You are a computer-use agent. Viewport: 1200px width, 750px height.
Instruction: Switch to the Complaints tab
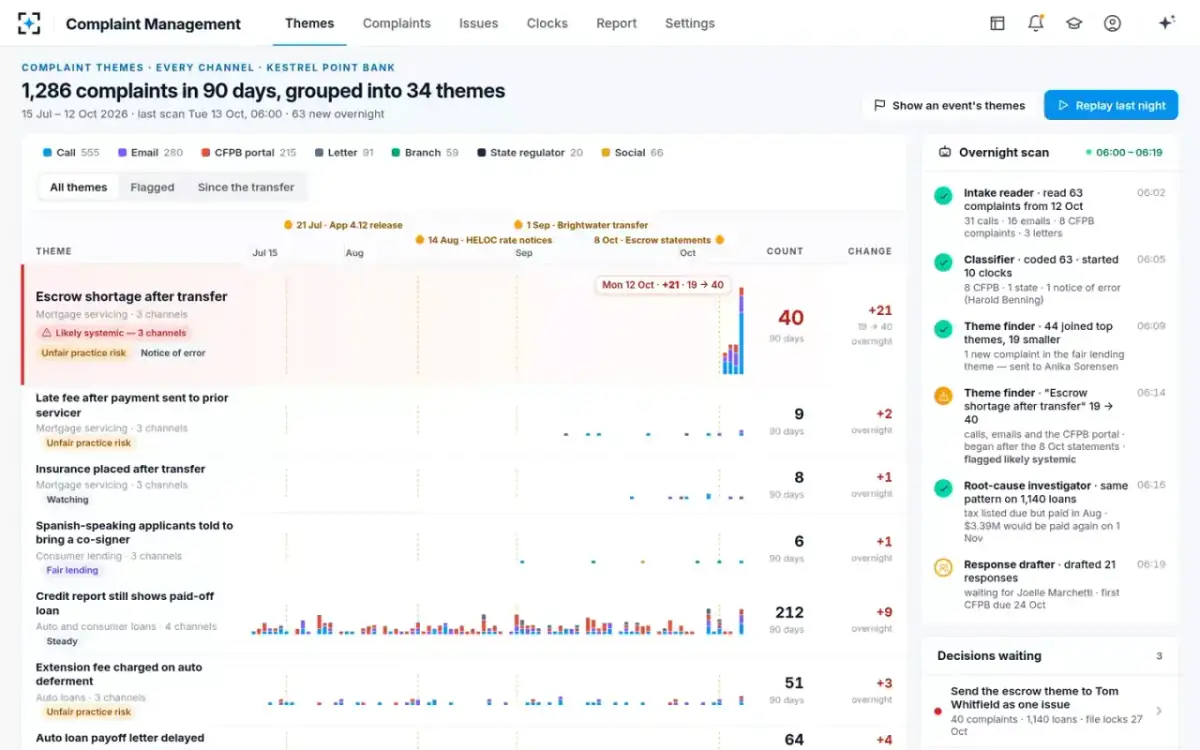tap(396, 23)
